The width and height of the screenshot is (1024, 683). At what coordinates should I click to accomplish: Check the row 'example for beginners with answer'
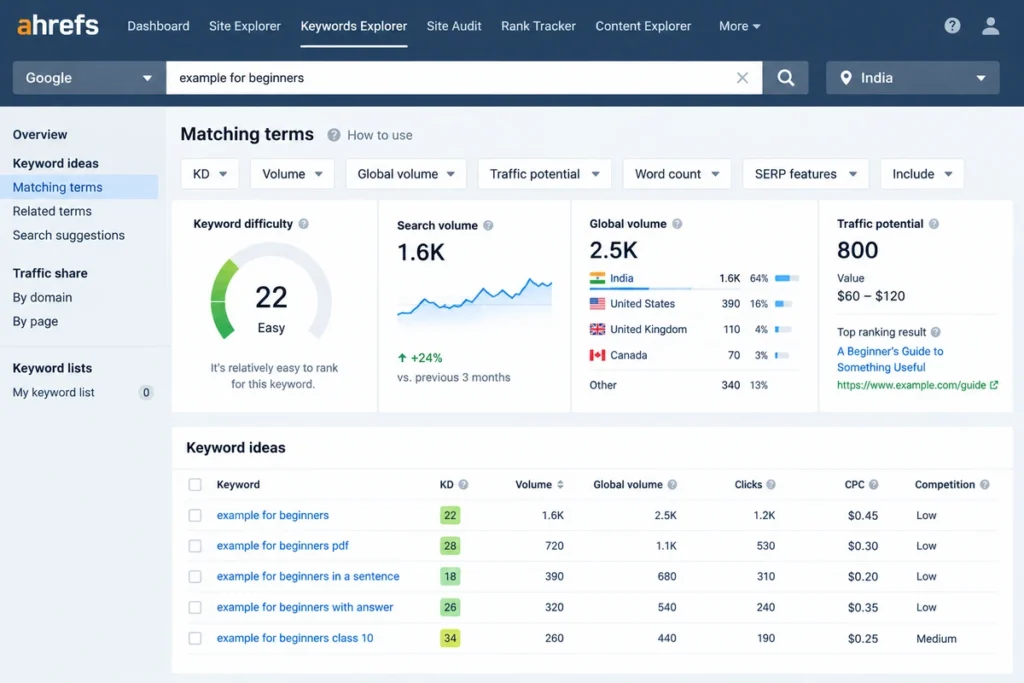(x=195, y=607)
